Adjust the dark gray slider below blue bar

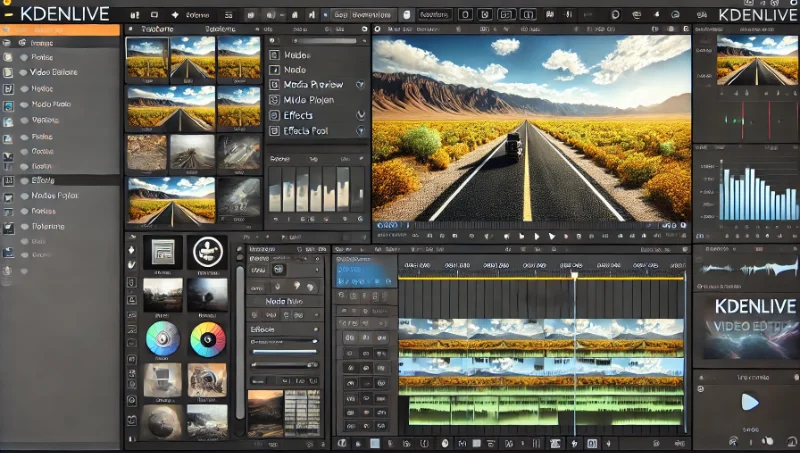pyautogui.click(x=285, y=365)
